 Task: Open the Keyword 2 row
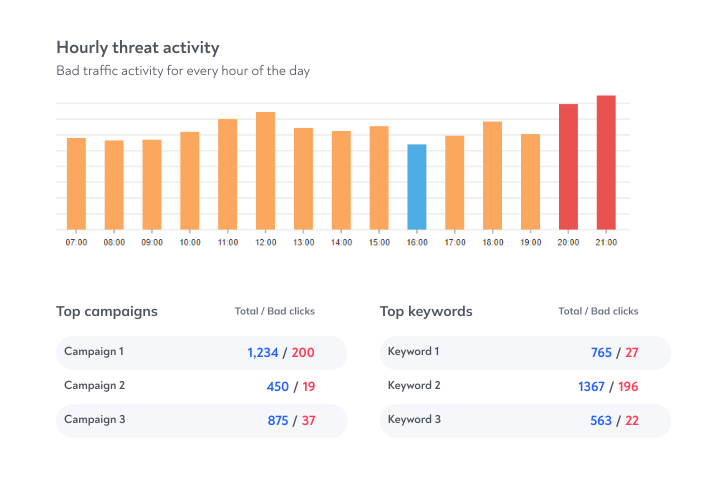525,387
